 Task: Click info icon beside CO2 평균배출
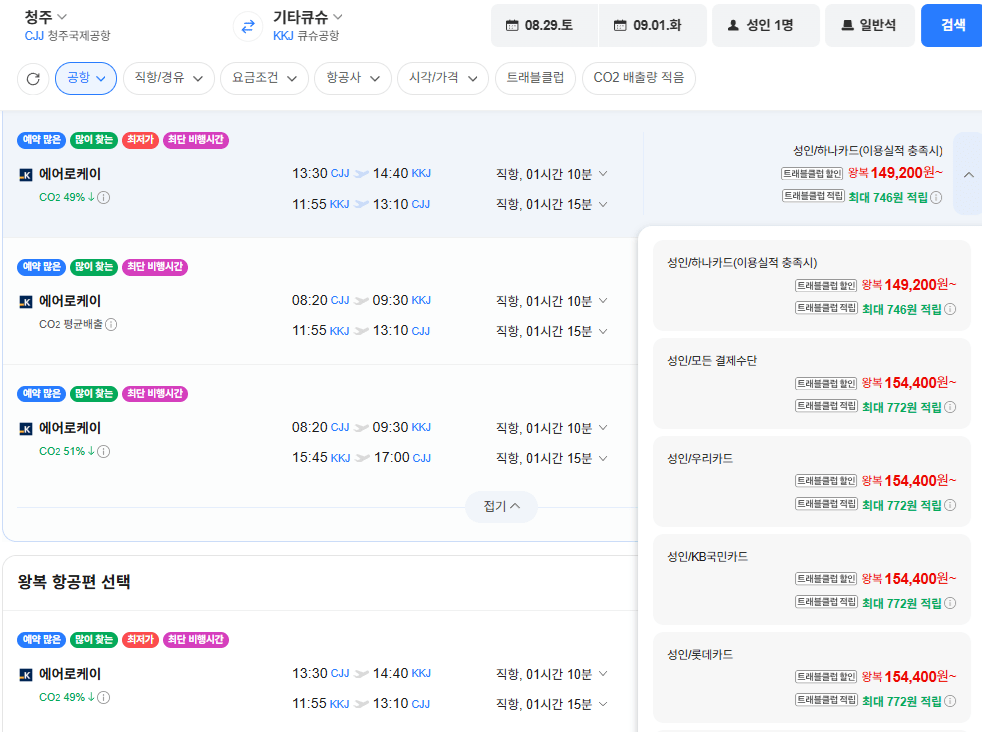[111, 324]
